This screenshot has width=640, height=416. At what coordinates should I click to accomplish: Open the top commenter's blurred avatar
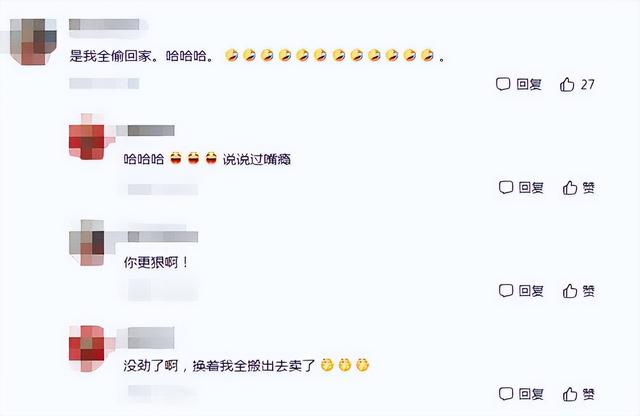[33, 42]
